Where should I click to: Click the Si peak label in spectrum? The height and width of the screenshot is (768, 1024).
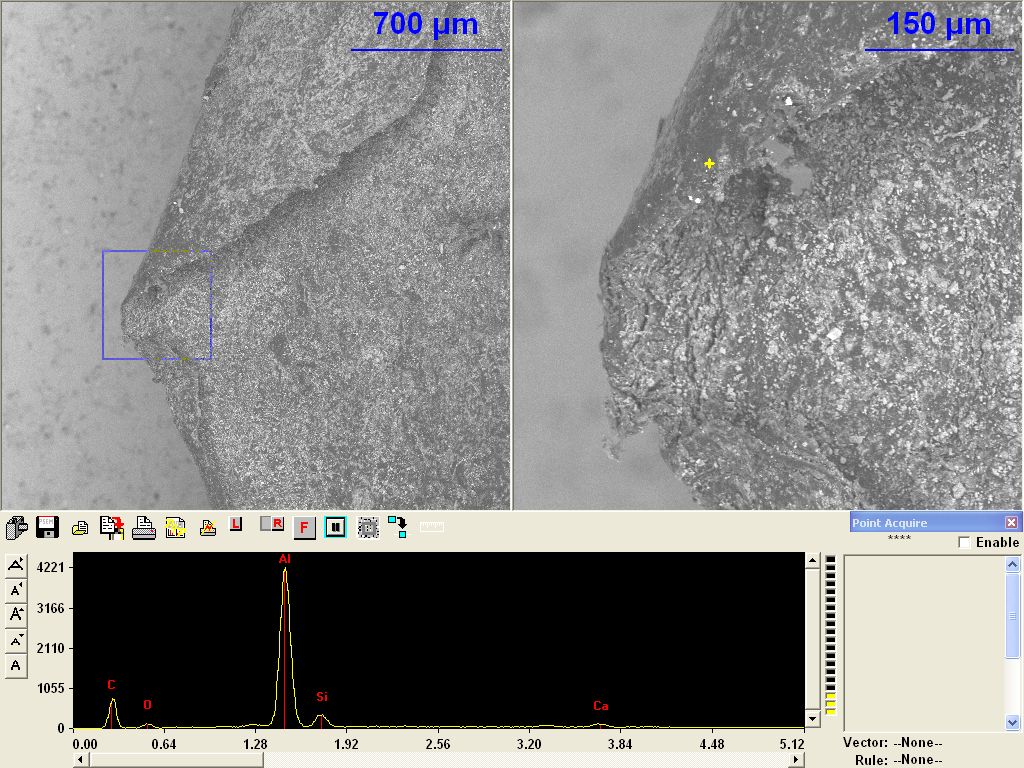pyautogui.click(x=322, y=697)
